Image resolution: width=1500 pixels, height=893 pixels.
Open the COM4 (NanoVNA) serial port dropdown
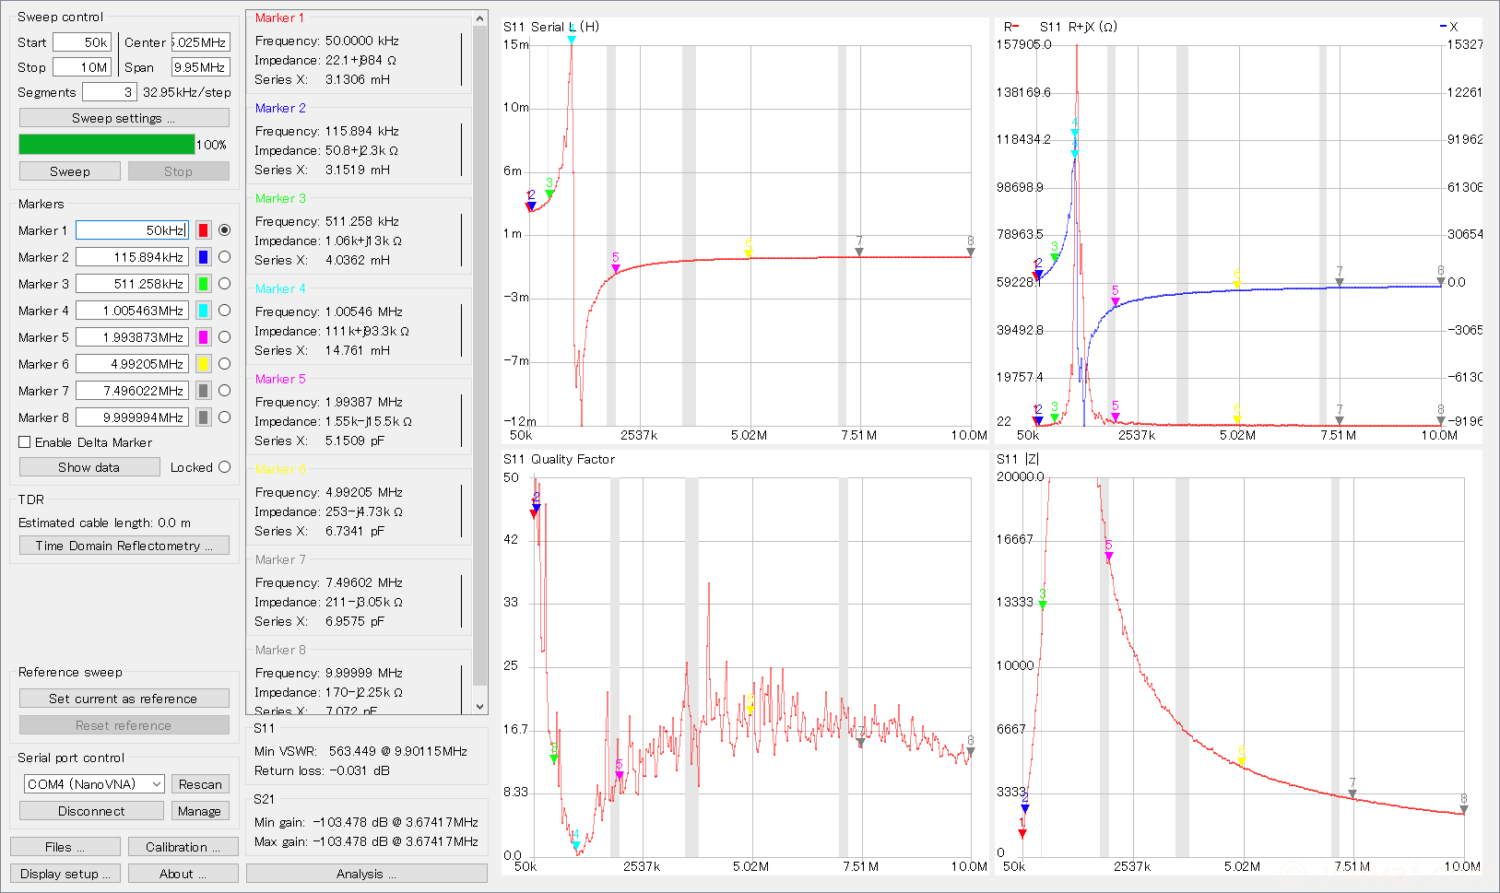click(x=94, y=784)
